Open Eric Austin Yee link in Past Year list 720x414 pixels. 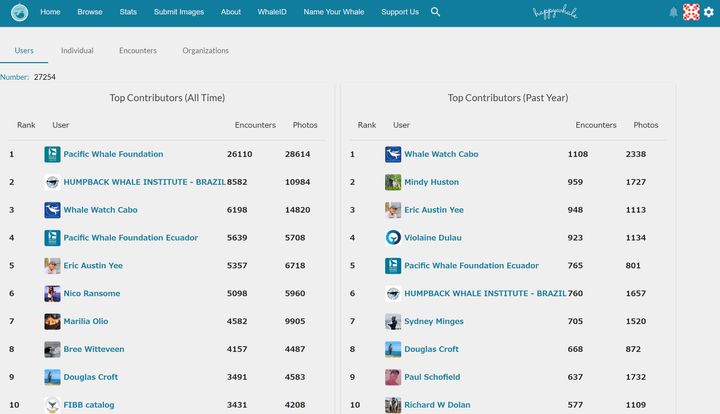tap(434, 210)
